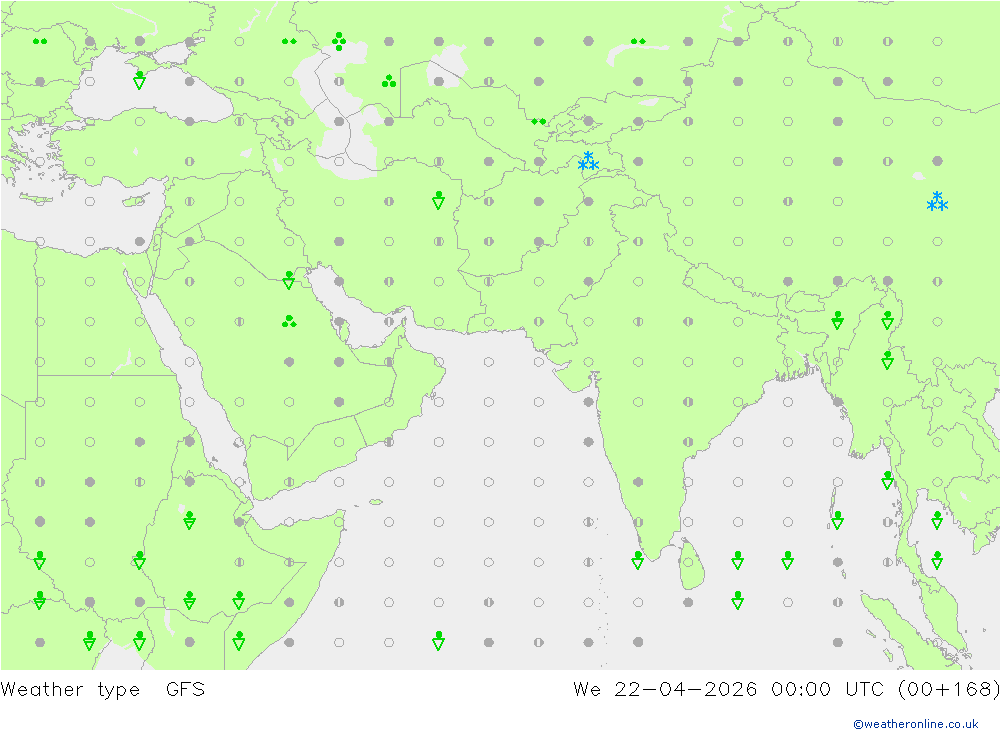Click the '00:00 UTC' time text

click(x=827, y=690)
